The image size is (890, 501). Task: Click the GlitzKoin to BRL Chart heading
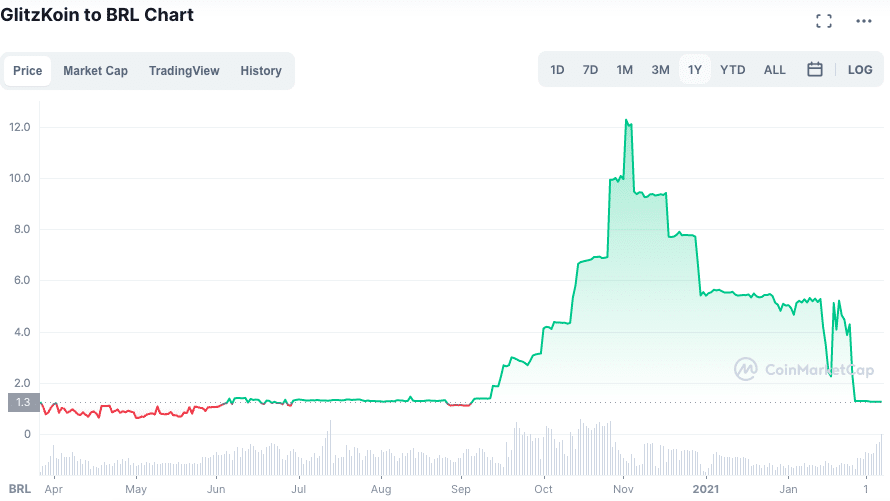(97, 14)
